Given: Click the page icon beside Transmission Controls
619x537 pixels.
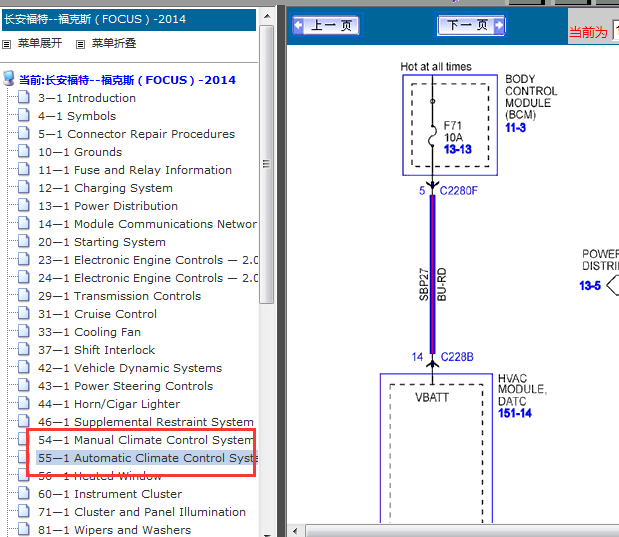Looking at the screenshot, I should tap(24, 295).
